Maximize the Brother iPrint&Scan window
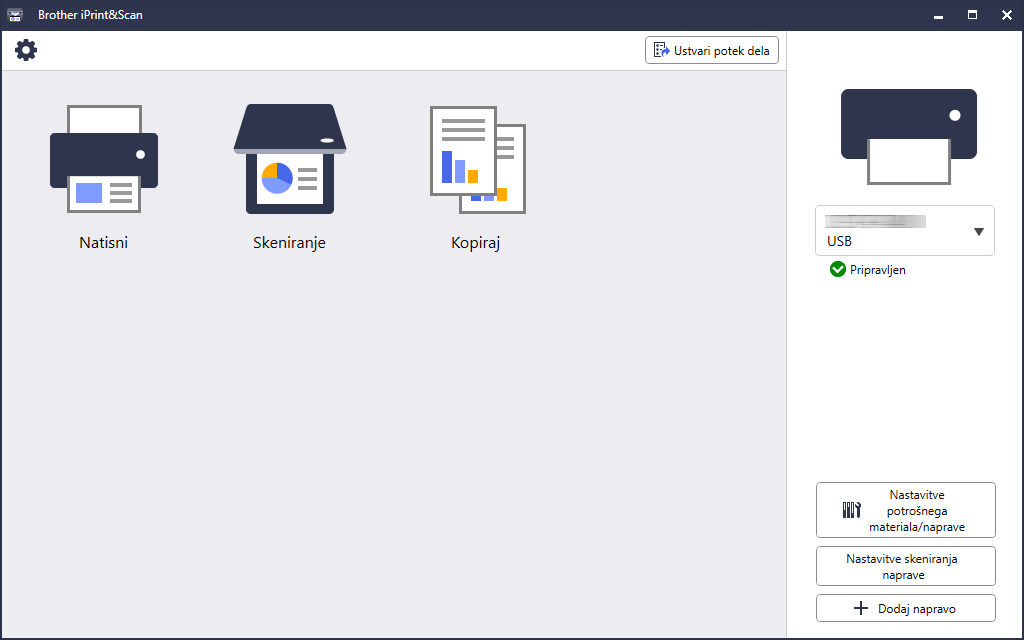This screenshot has height=640, width=1024. tap(972, 14)
